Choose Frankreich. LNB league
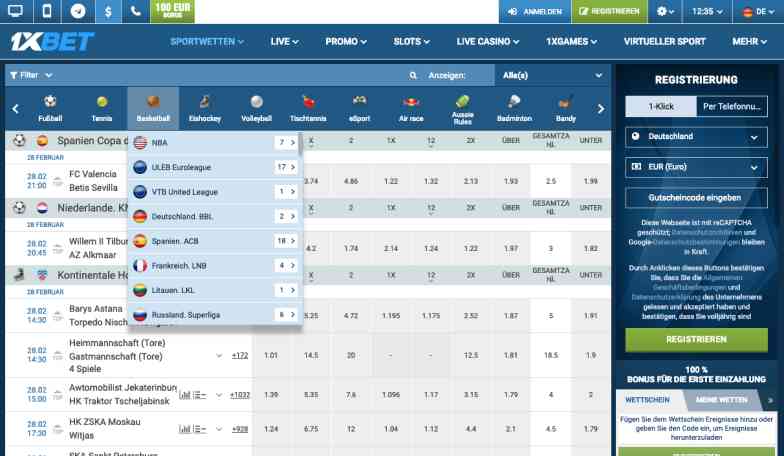784x456 pixels. coord(215,266)
